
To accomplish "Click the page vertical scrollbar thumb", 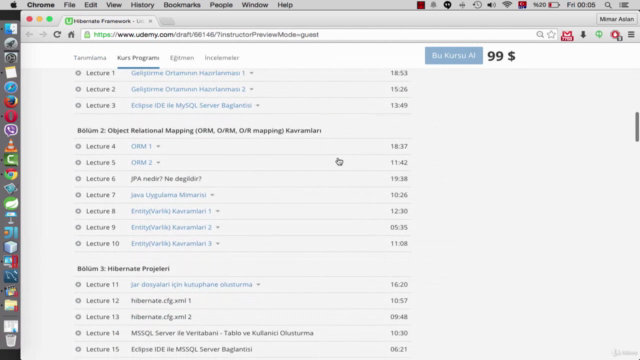I will pyautogui.click(x=637, y=127).
